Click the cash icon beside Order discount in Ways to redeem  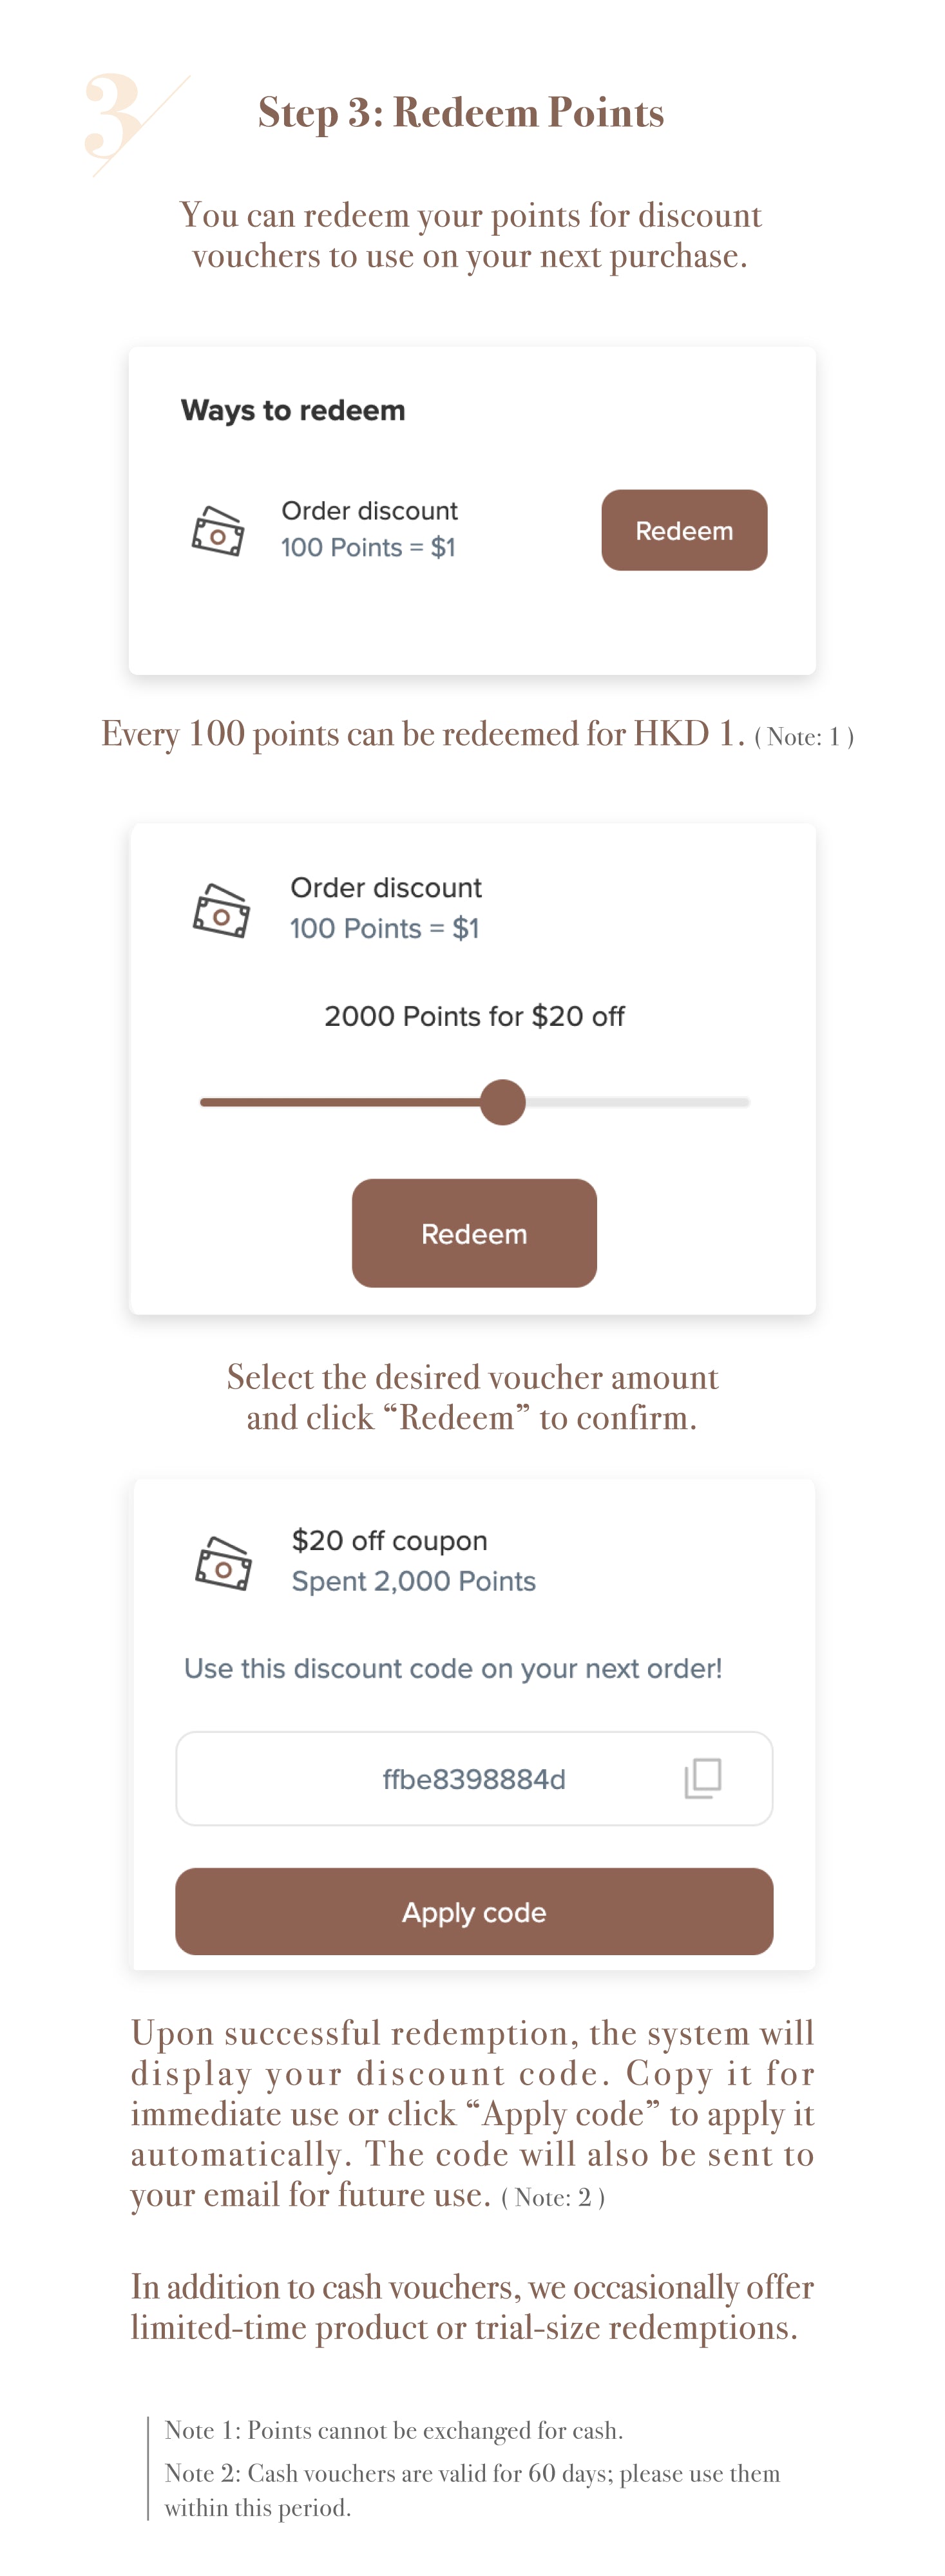tap(218, 530)
